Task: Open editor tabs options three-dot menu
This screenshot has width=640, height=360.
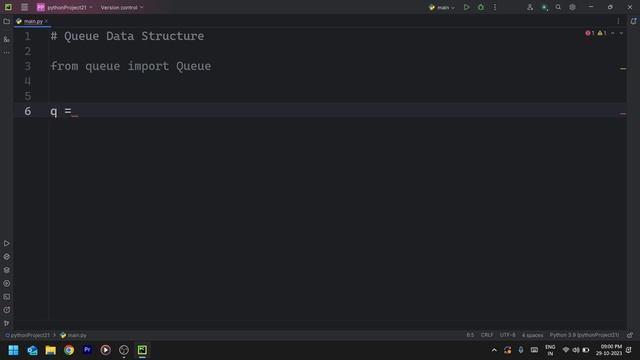Action: [x=618, y=21]
